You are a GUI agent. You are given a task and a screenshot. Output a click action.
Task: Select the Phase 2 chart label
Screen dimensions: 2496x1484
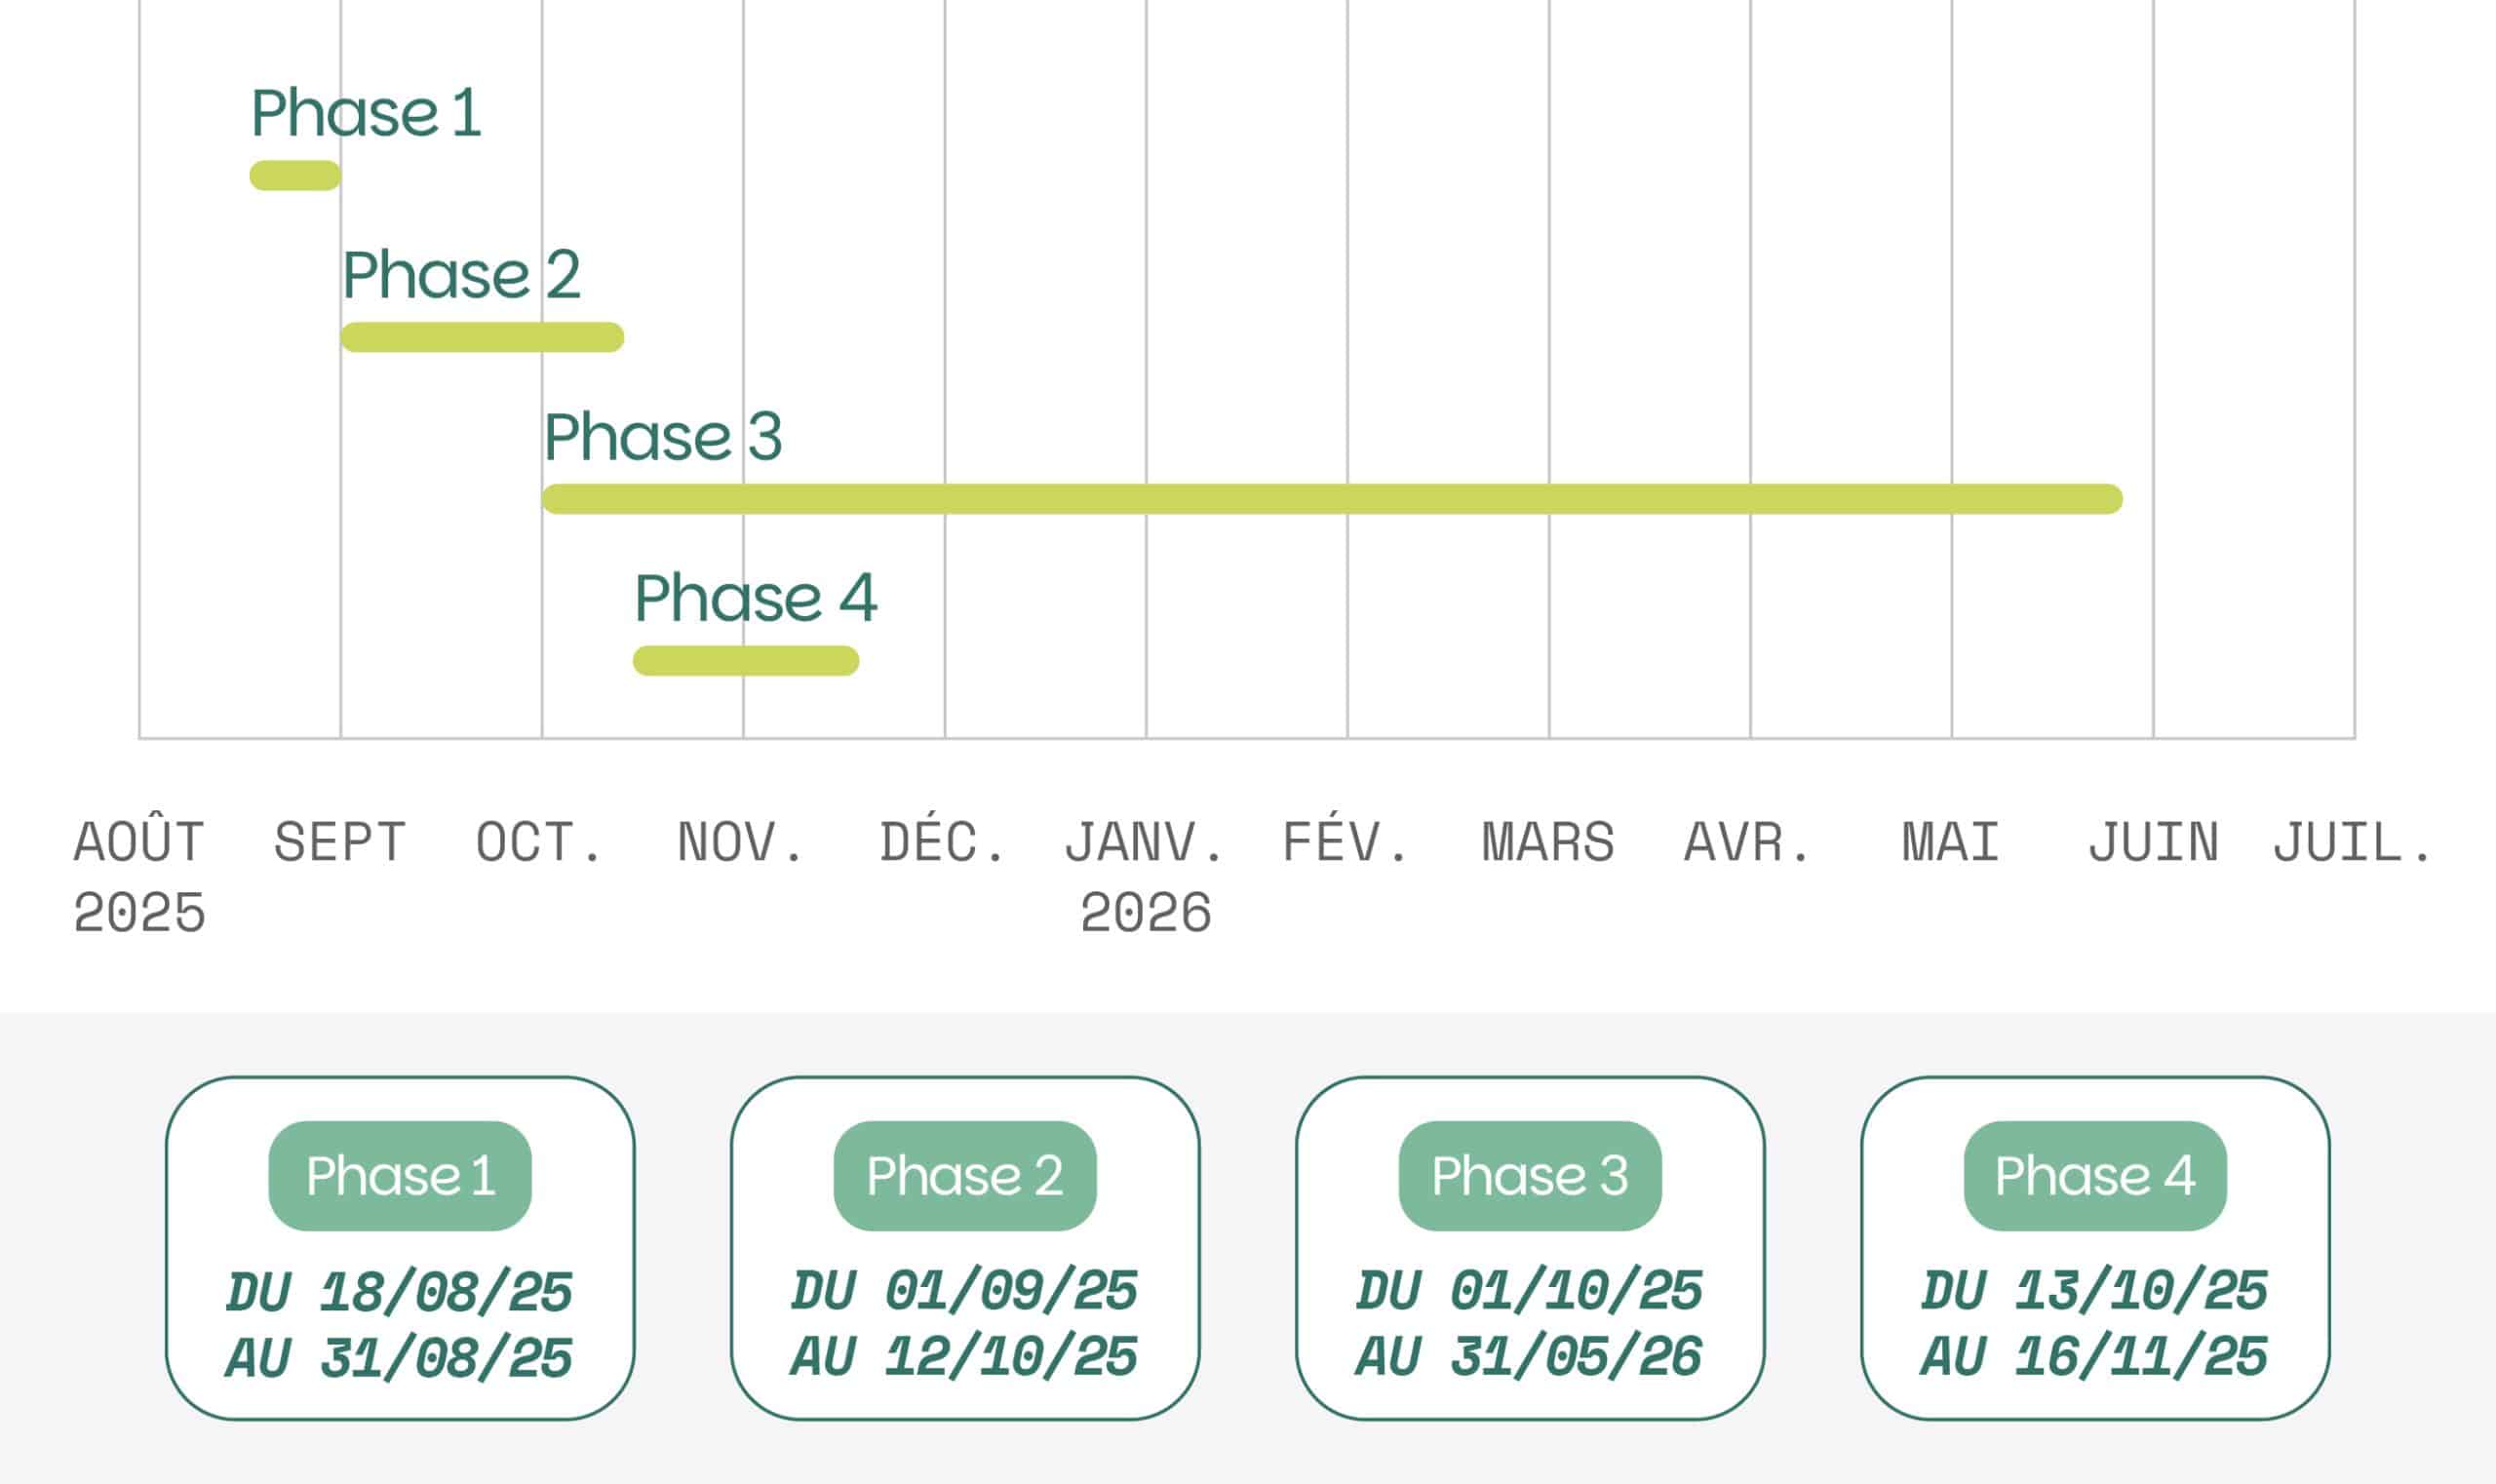click(x=461, y=274)
